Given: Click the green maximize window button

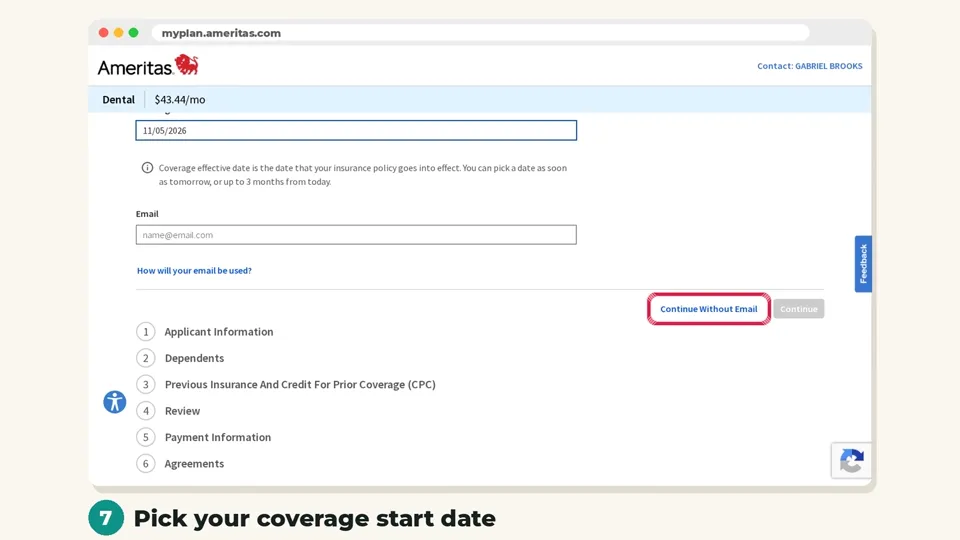Looking at the screenshot, I should 133,32.
